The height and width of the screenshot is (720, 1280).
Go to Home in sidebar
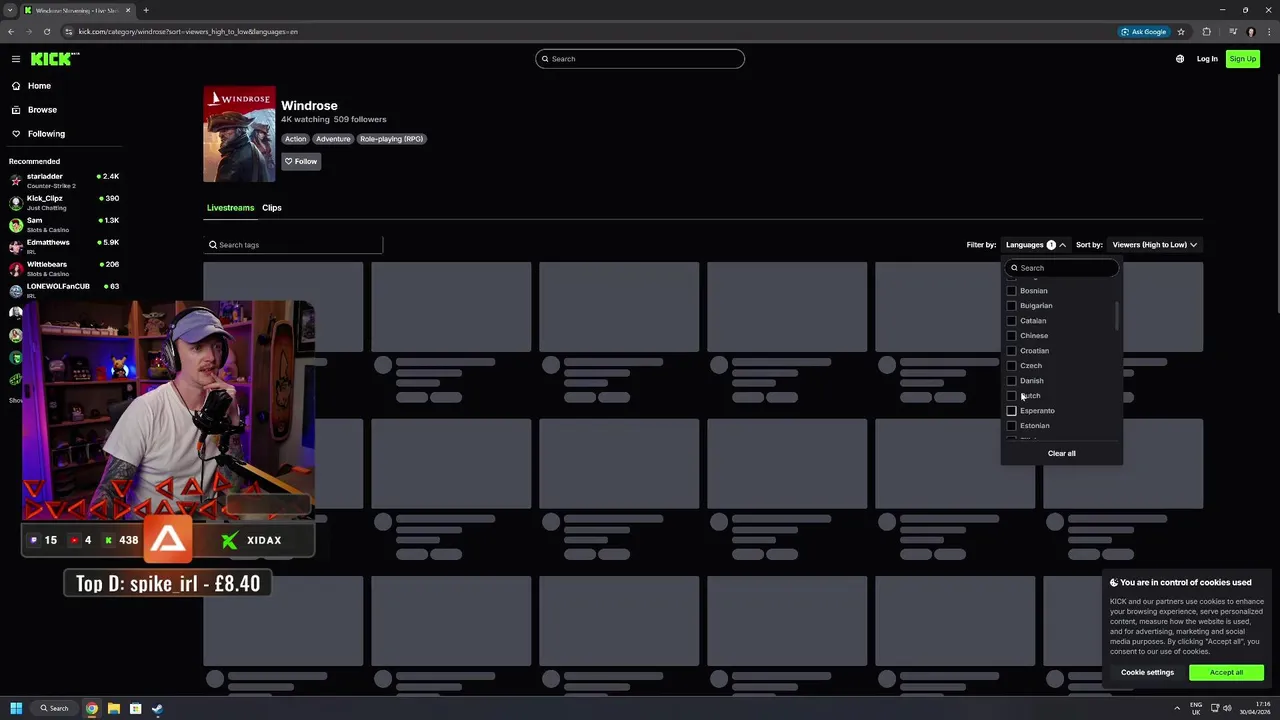pyautogui.click(x=39, y=86)
